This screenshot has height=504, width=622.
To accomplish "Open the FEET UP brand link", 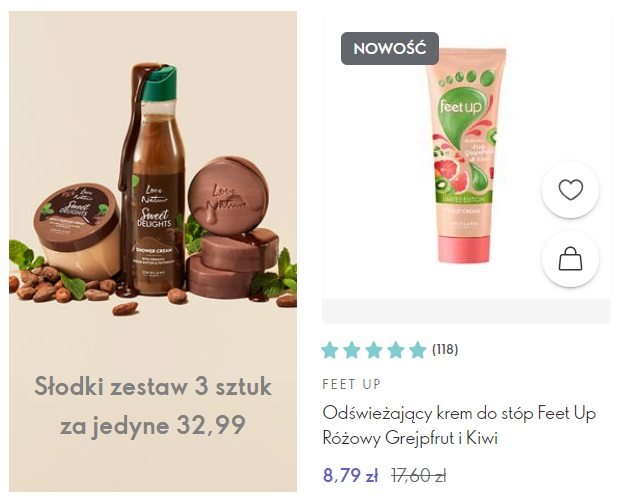I will click(352, 384).
